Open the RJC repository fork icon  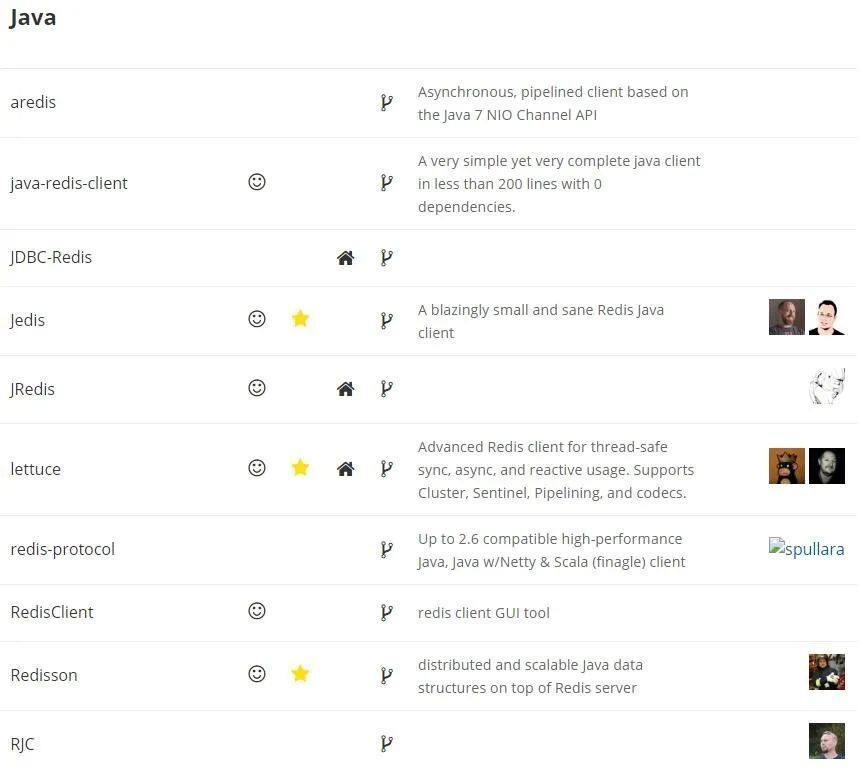(386, 743)
